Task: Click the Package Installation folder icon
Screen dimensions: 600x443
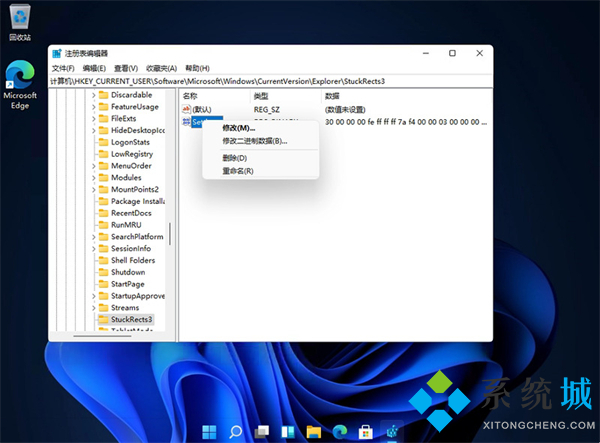Action: pyautogui.click(x=103, y=201)
